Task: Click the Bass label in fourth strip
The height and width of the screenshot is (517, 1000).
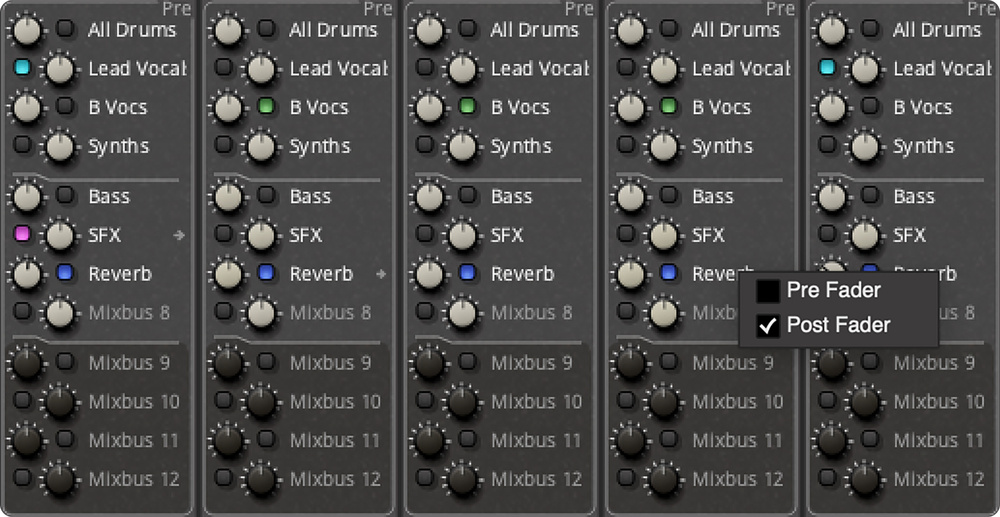Action: (x=712, y=197)
